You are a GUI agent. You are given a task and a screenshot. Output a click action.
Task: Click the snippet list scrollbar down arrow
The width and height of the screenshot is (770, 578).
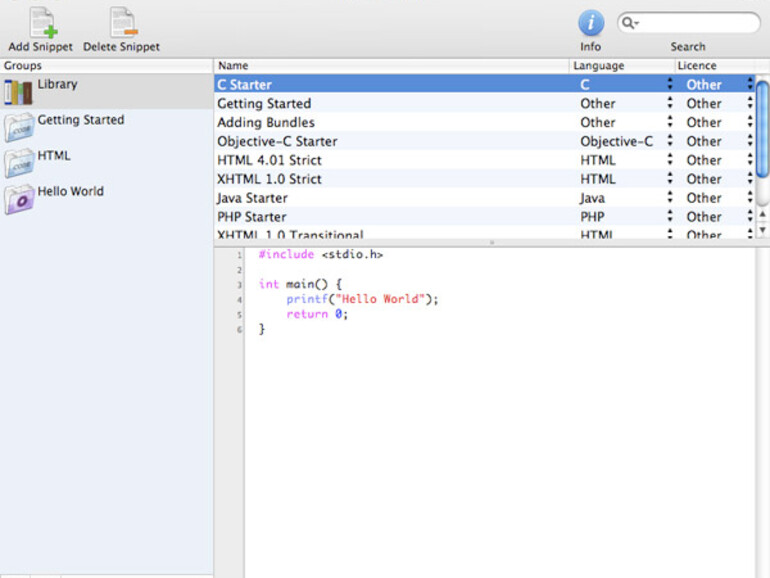click(x=762, y=230)
